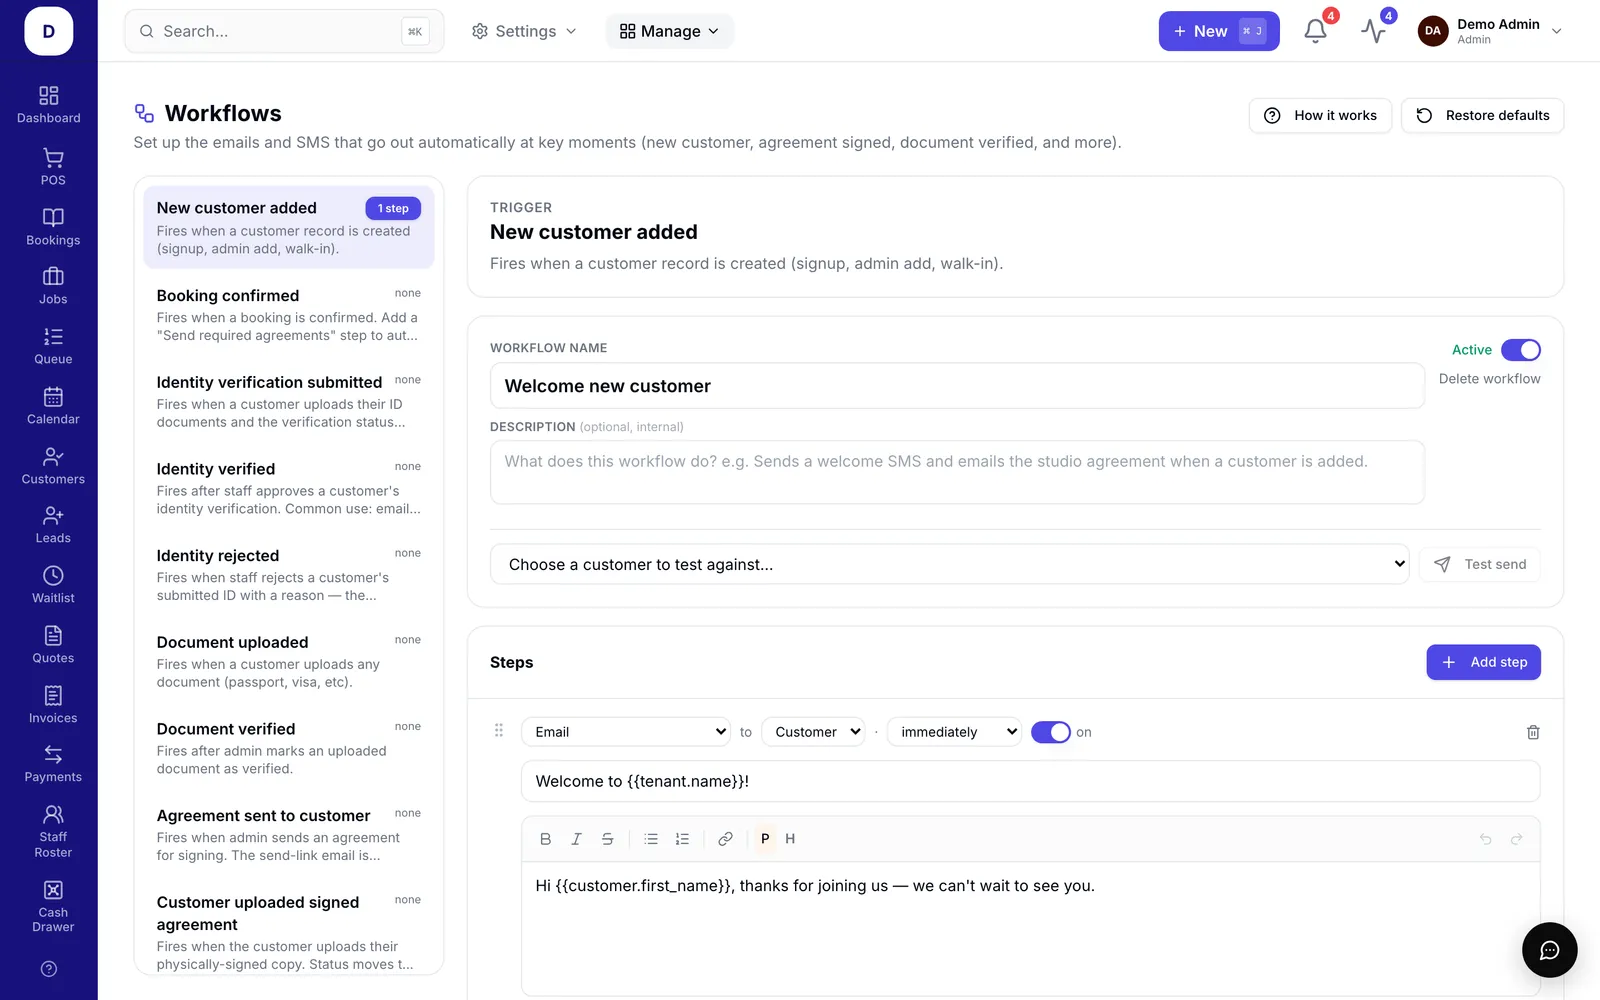Insert numbered list in email editor

tap(682, 839)
